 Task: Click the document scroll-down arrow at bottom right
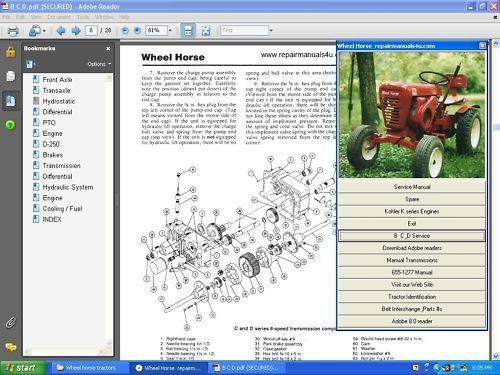pos(496,356)
